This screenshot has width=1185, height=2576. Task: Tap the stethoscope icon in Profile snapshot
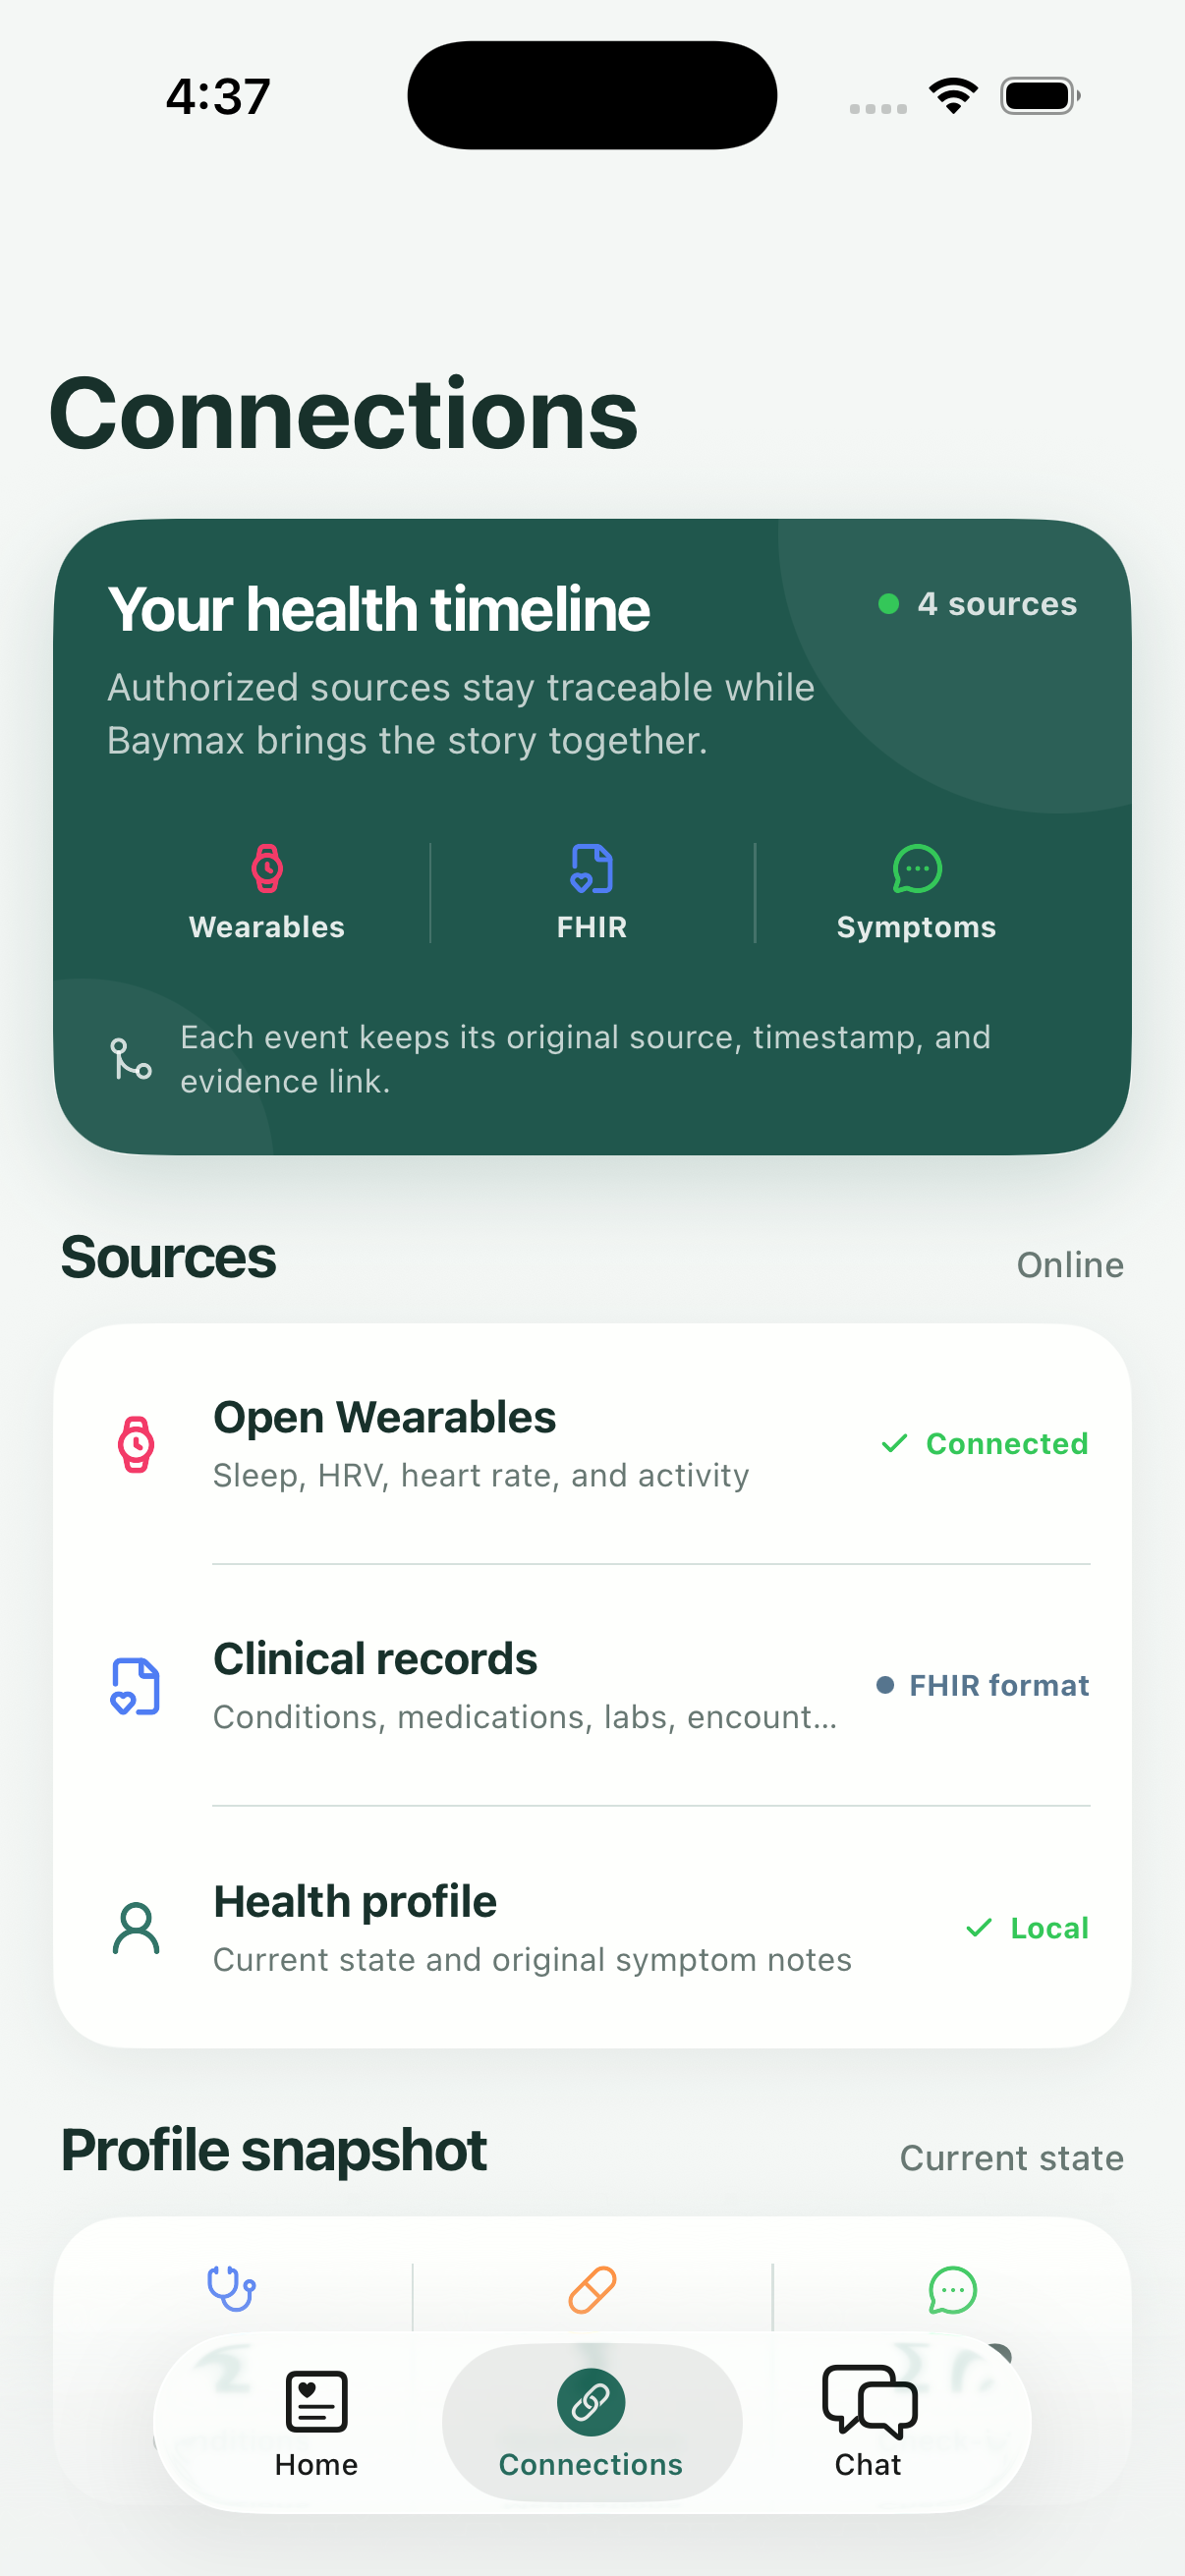coord(231,2288)
